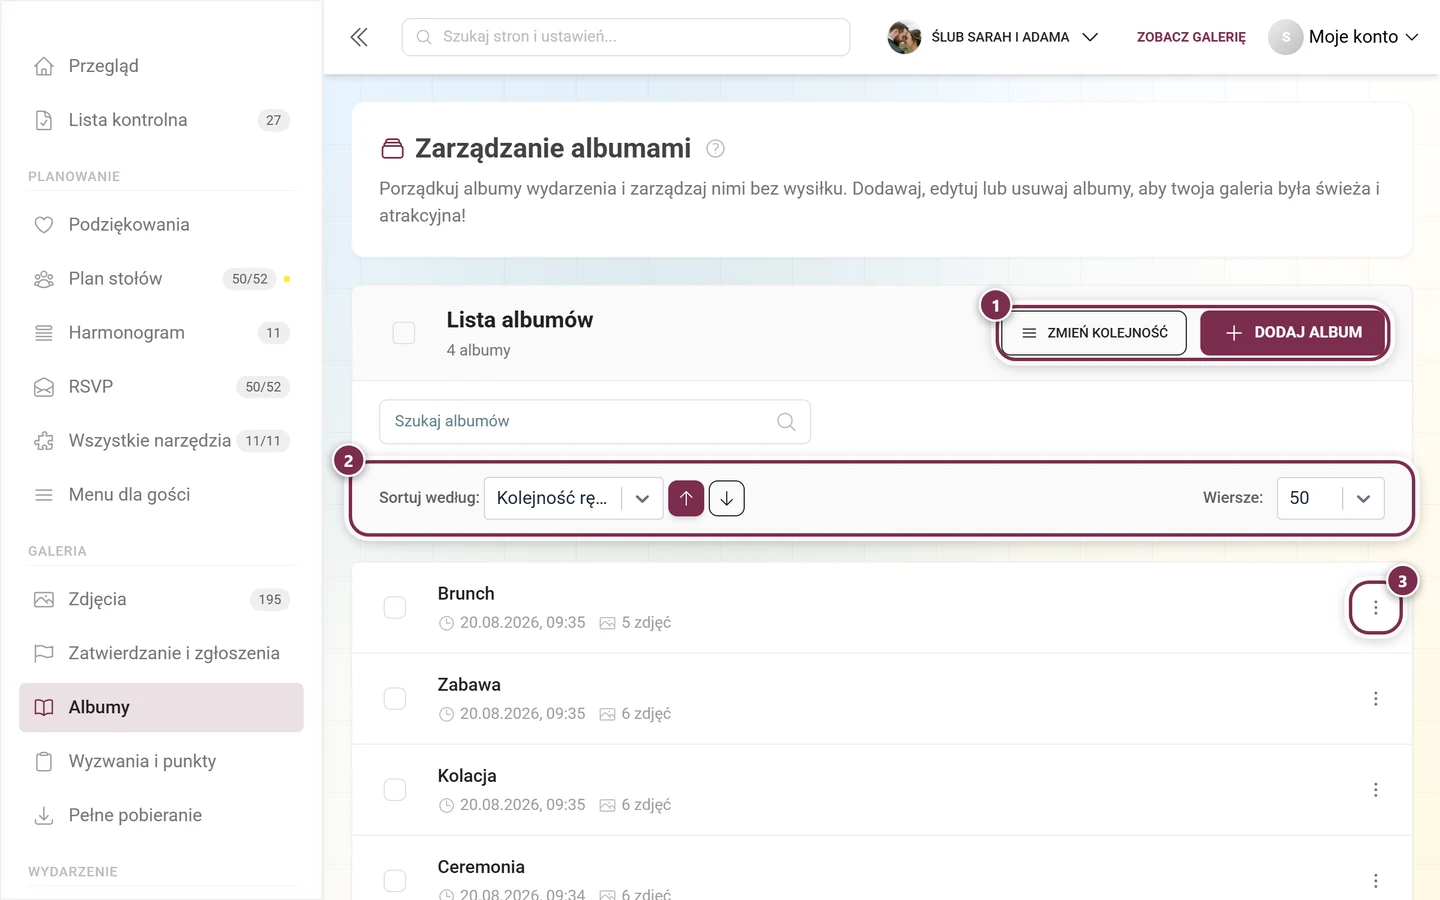Sort albums descending with down arrow
The width and height of the screenshot is (1440, 900).
[x=727, y=498]
